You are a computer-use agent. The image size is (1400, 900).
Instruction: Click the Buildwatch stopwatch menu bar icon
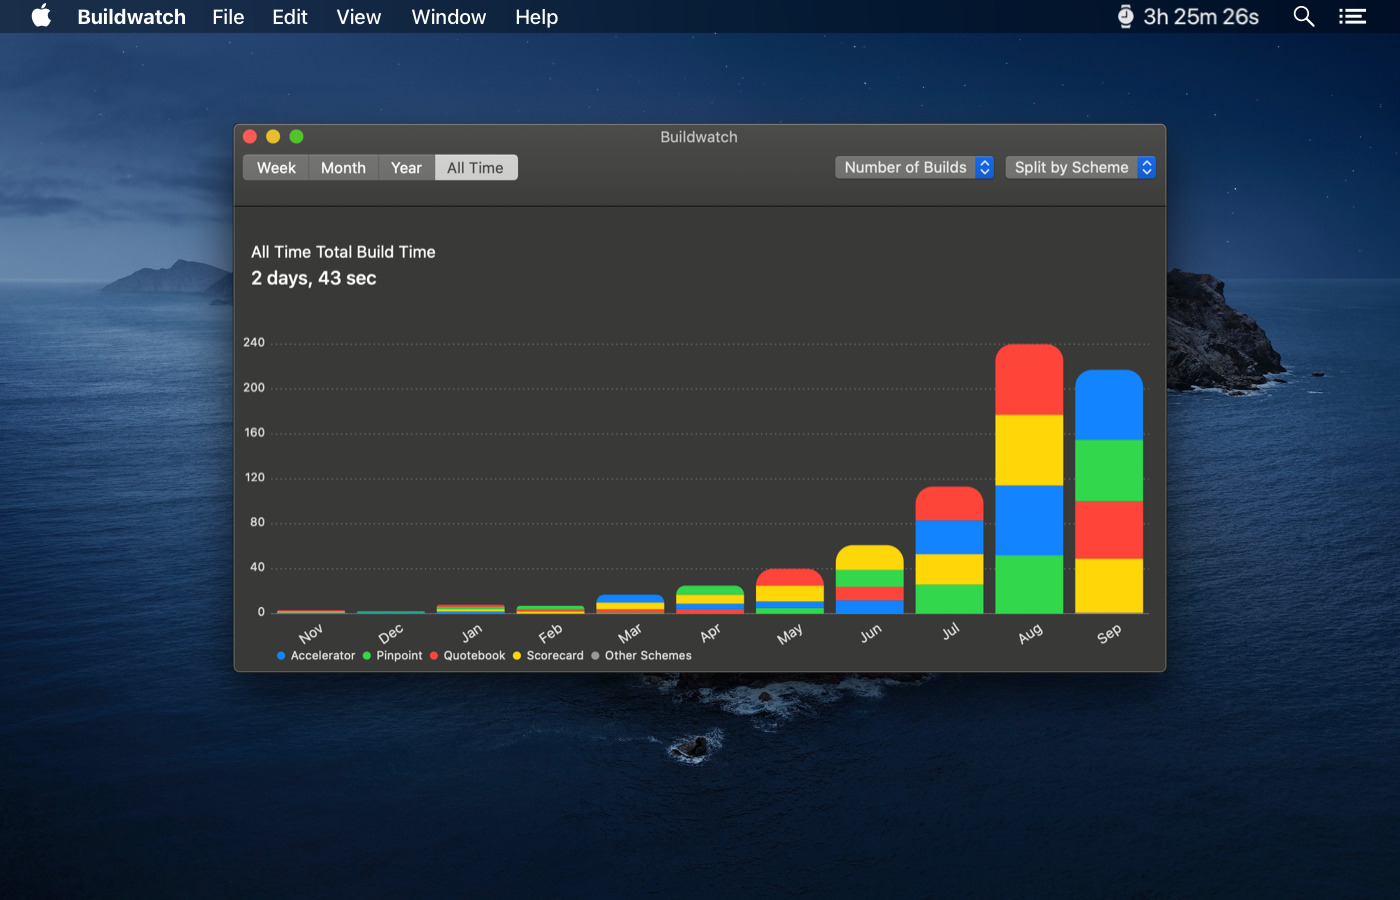coord(1125,16)
